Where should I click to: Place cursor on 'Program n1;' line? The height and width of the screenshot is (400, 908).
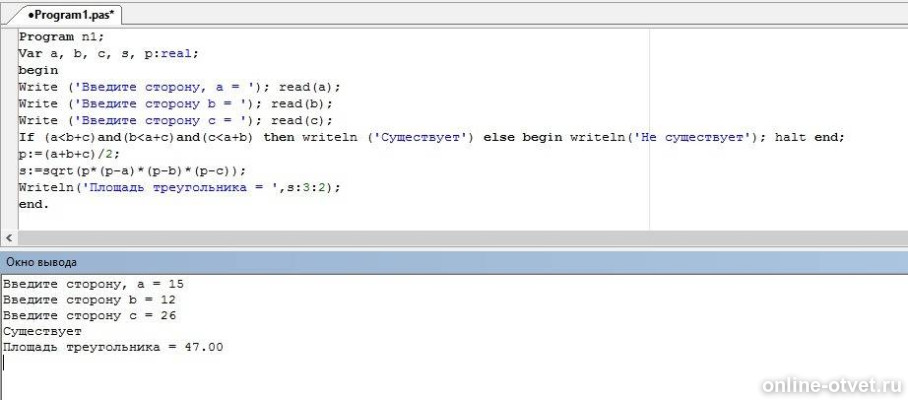coord(60,36)
